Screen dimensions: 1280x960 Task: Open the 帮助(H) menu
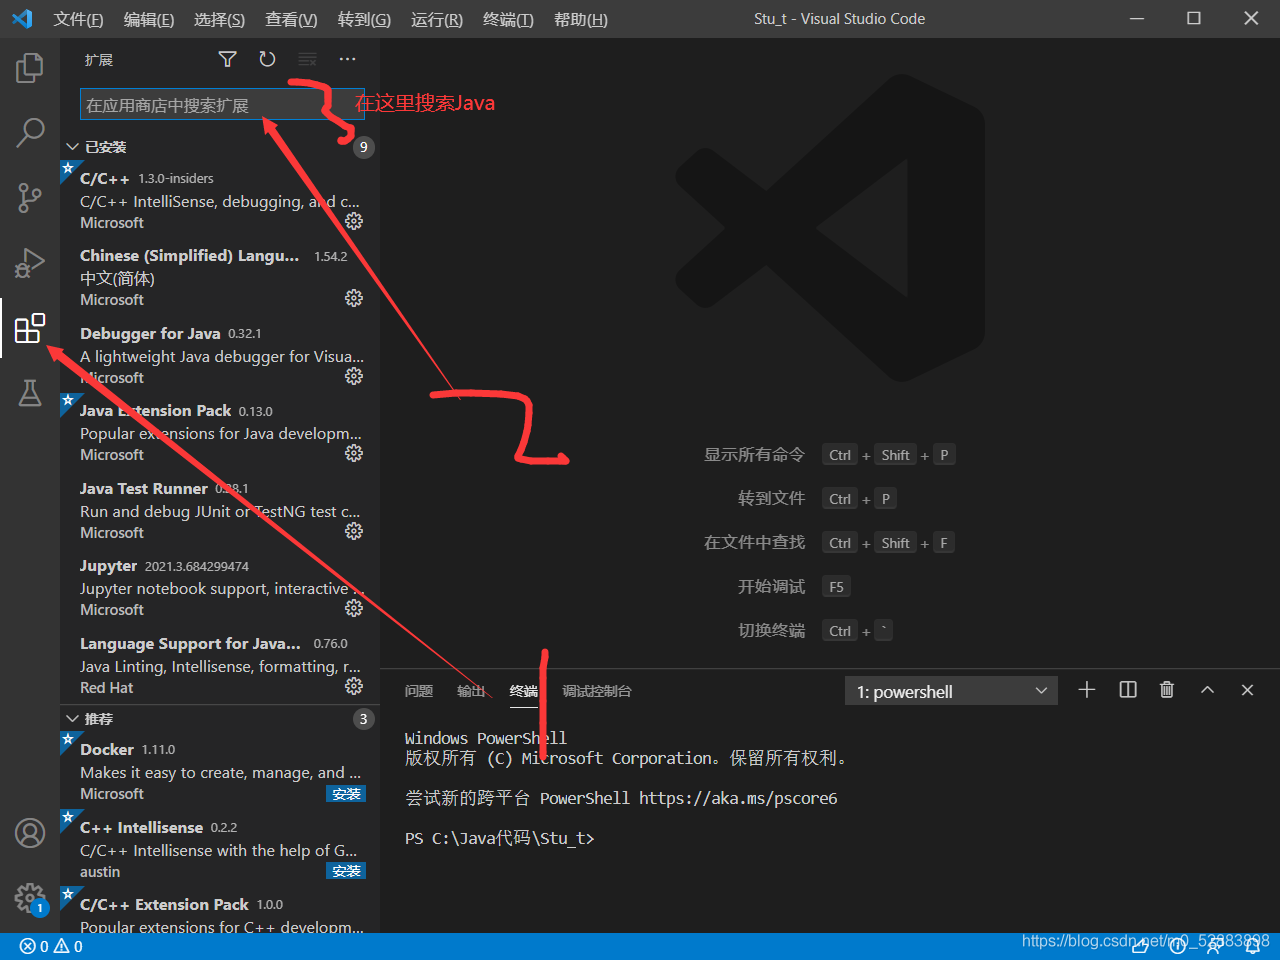580,19
